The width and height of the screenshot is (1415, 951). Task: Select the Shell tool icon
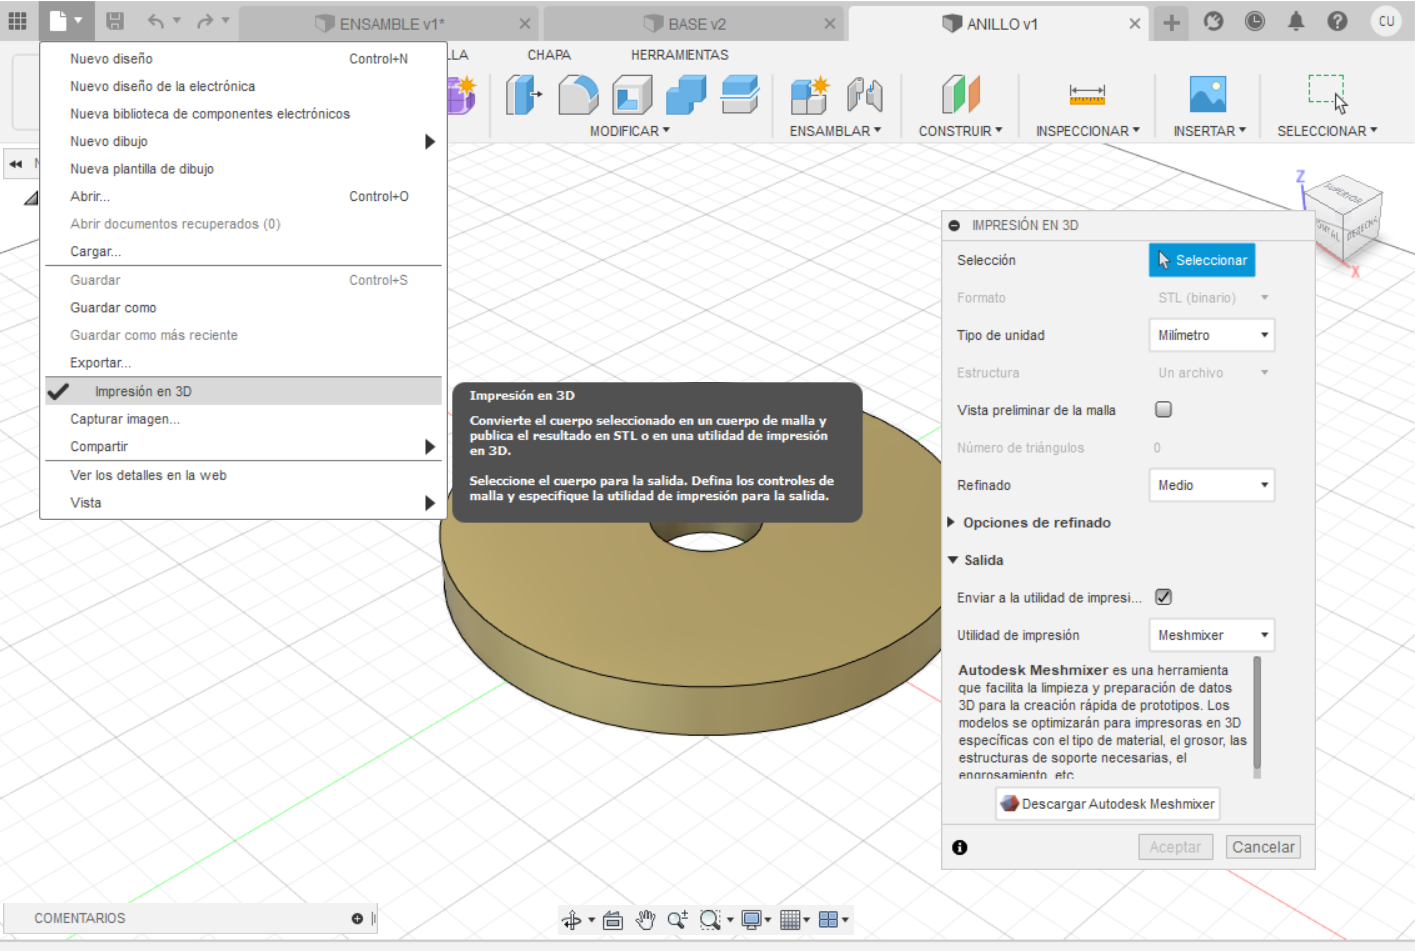click(632, 95)
